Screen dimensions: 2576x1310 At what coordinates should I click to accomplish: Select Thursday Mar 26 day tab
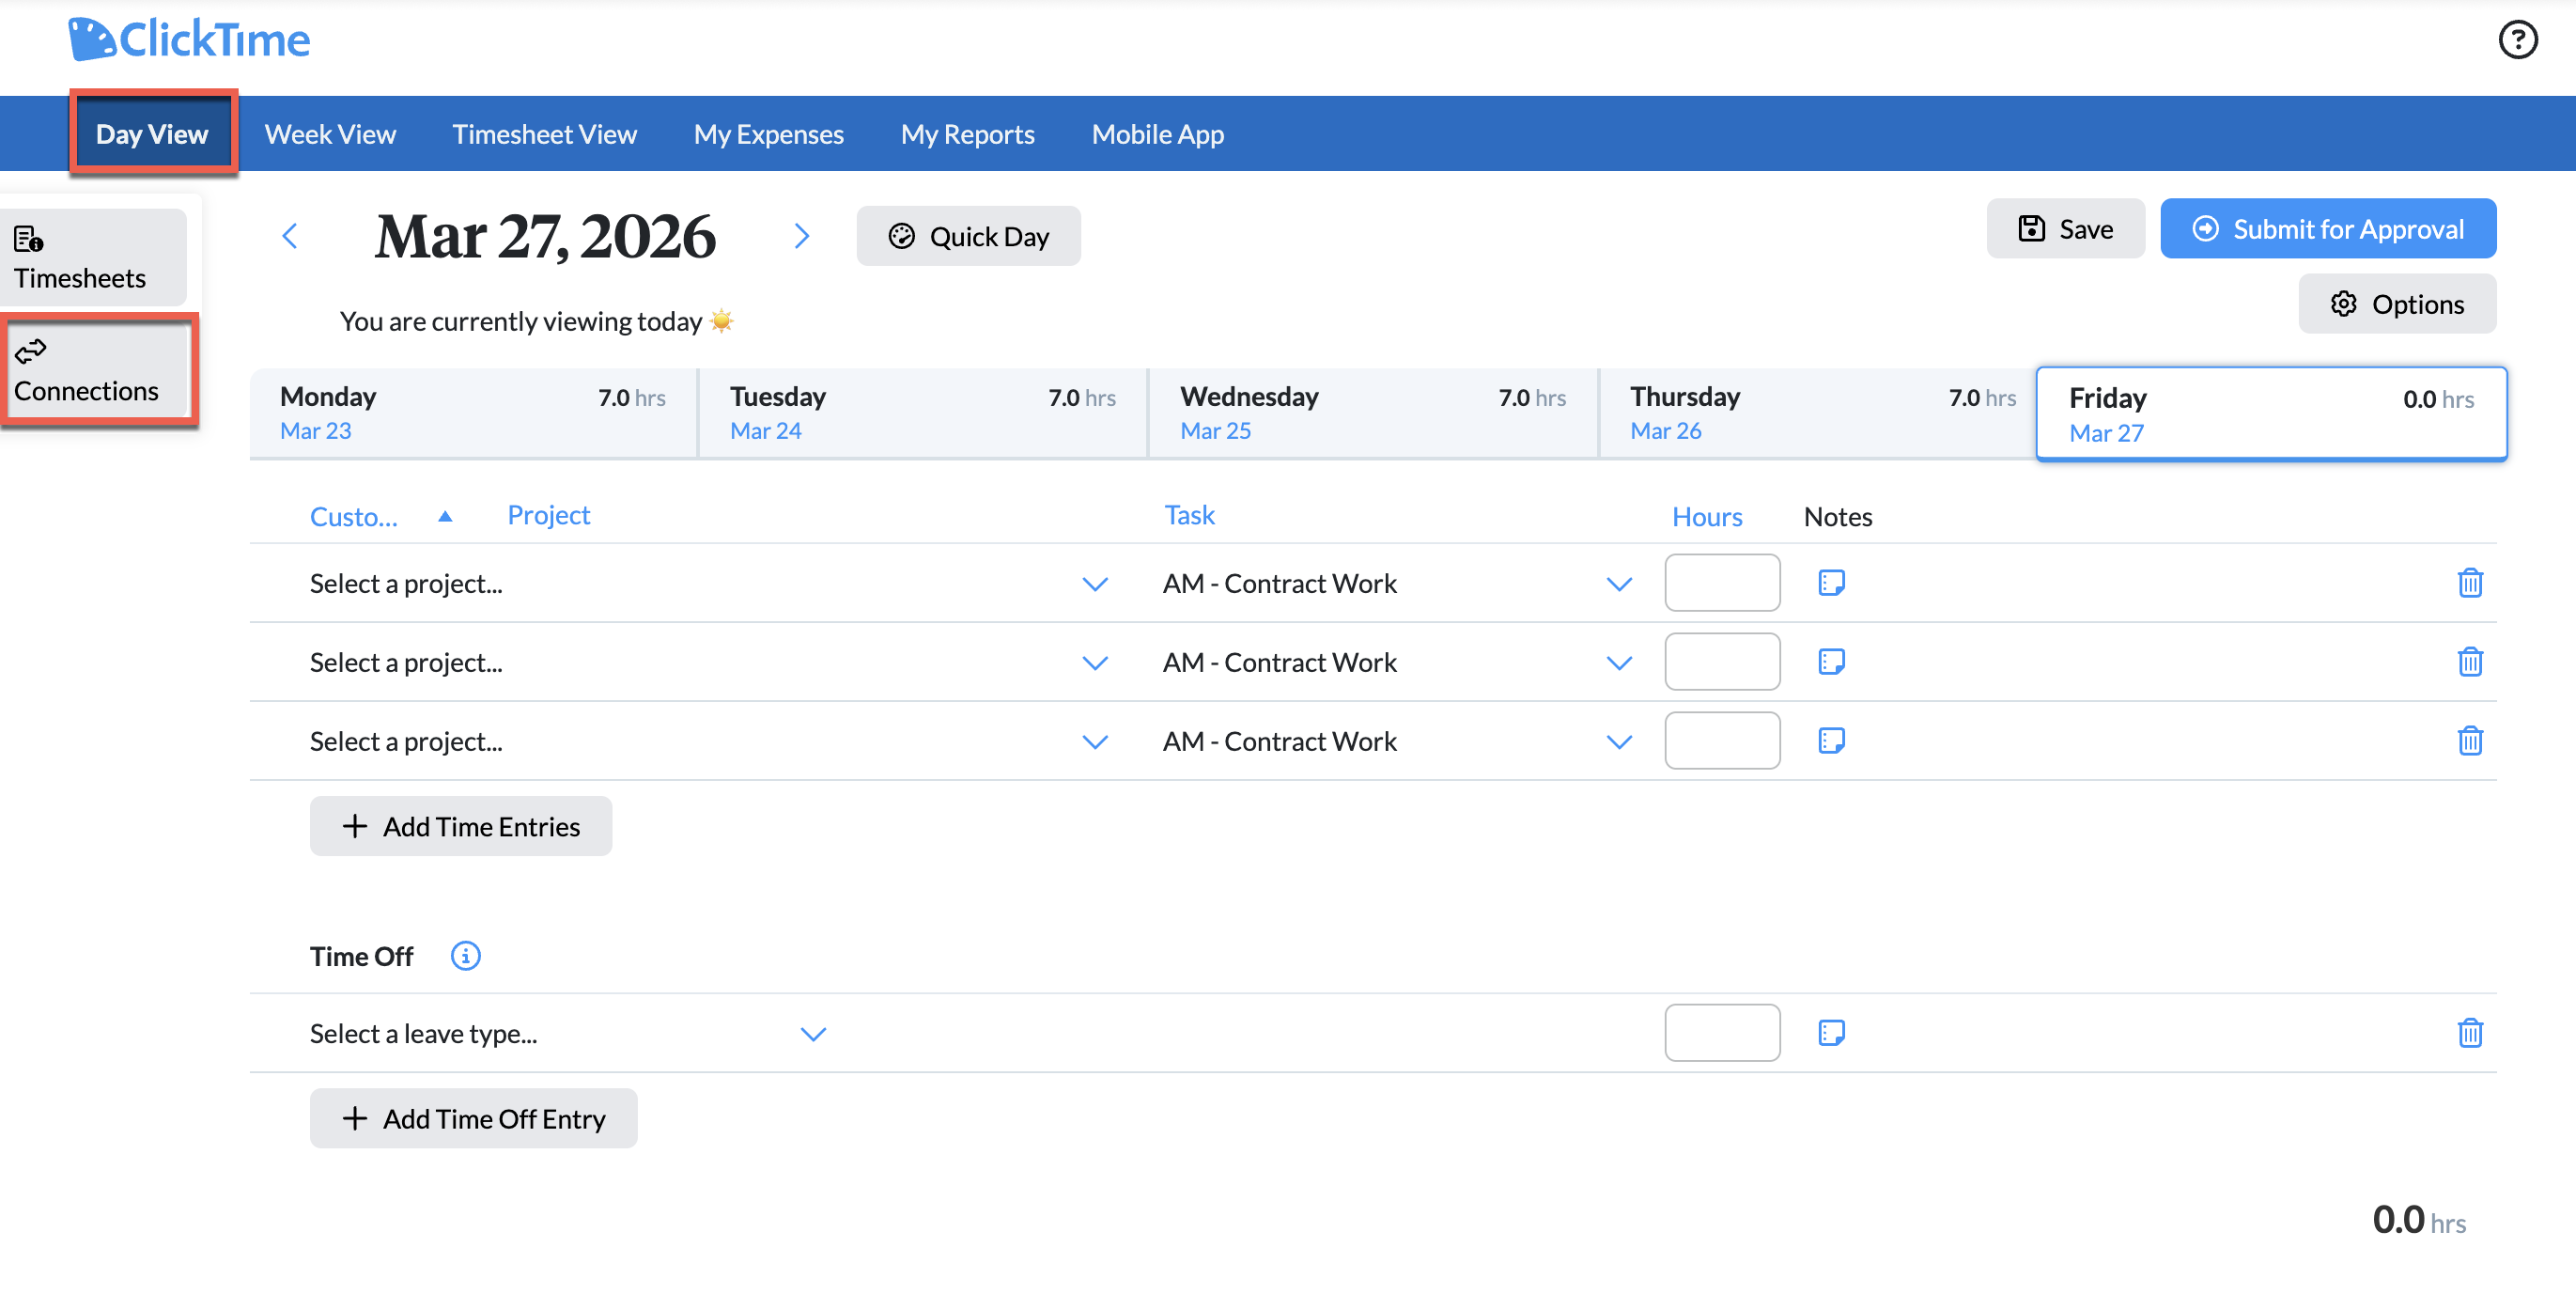[1818, 413]
